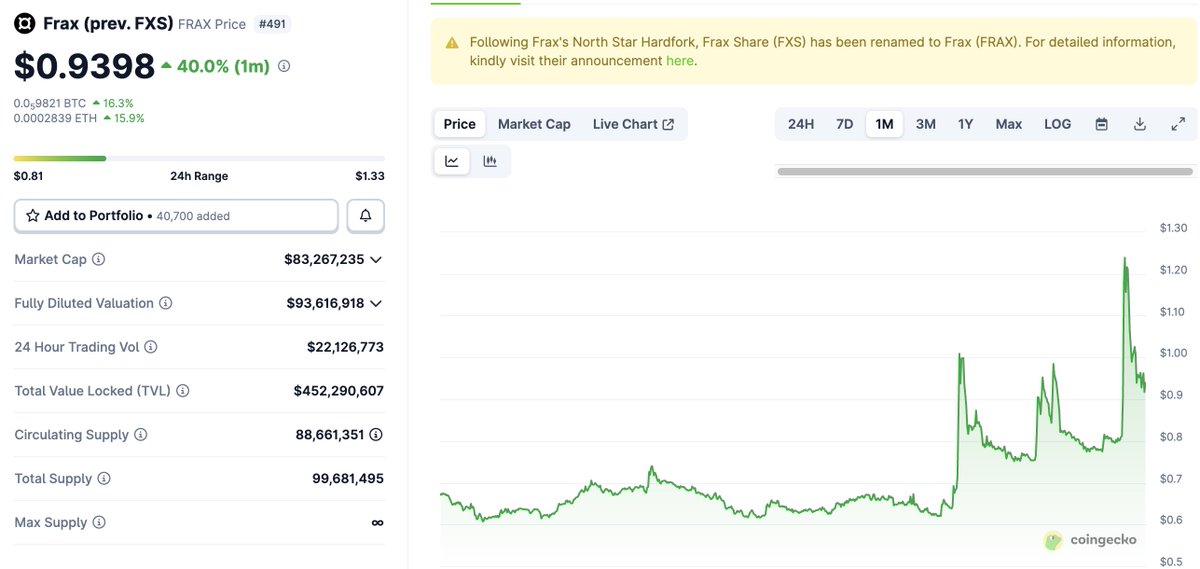Image resolution: width=1200 pixels, height=569 pixels.
Task: Select the 1Y time range
Action: pos(965,124)
